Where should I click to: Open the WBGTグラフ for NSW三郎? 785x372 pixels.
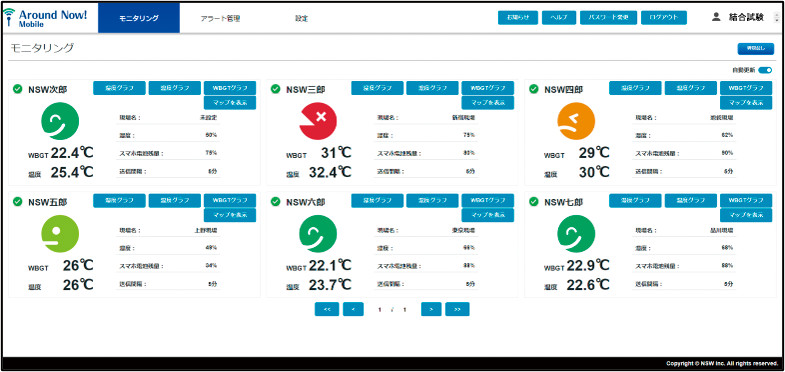[x=488, y=88]
